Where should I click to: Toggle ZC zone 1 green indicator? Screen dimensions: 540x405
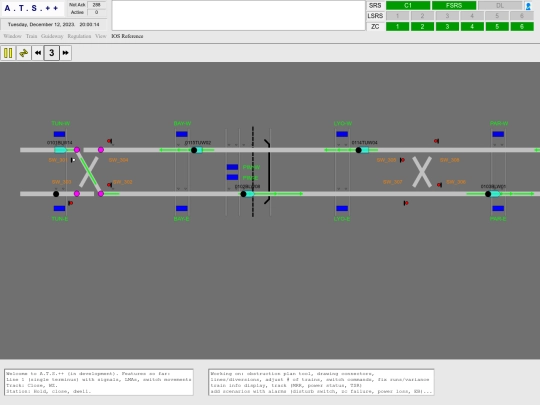397,27
